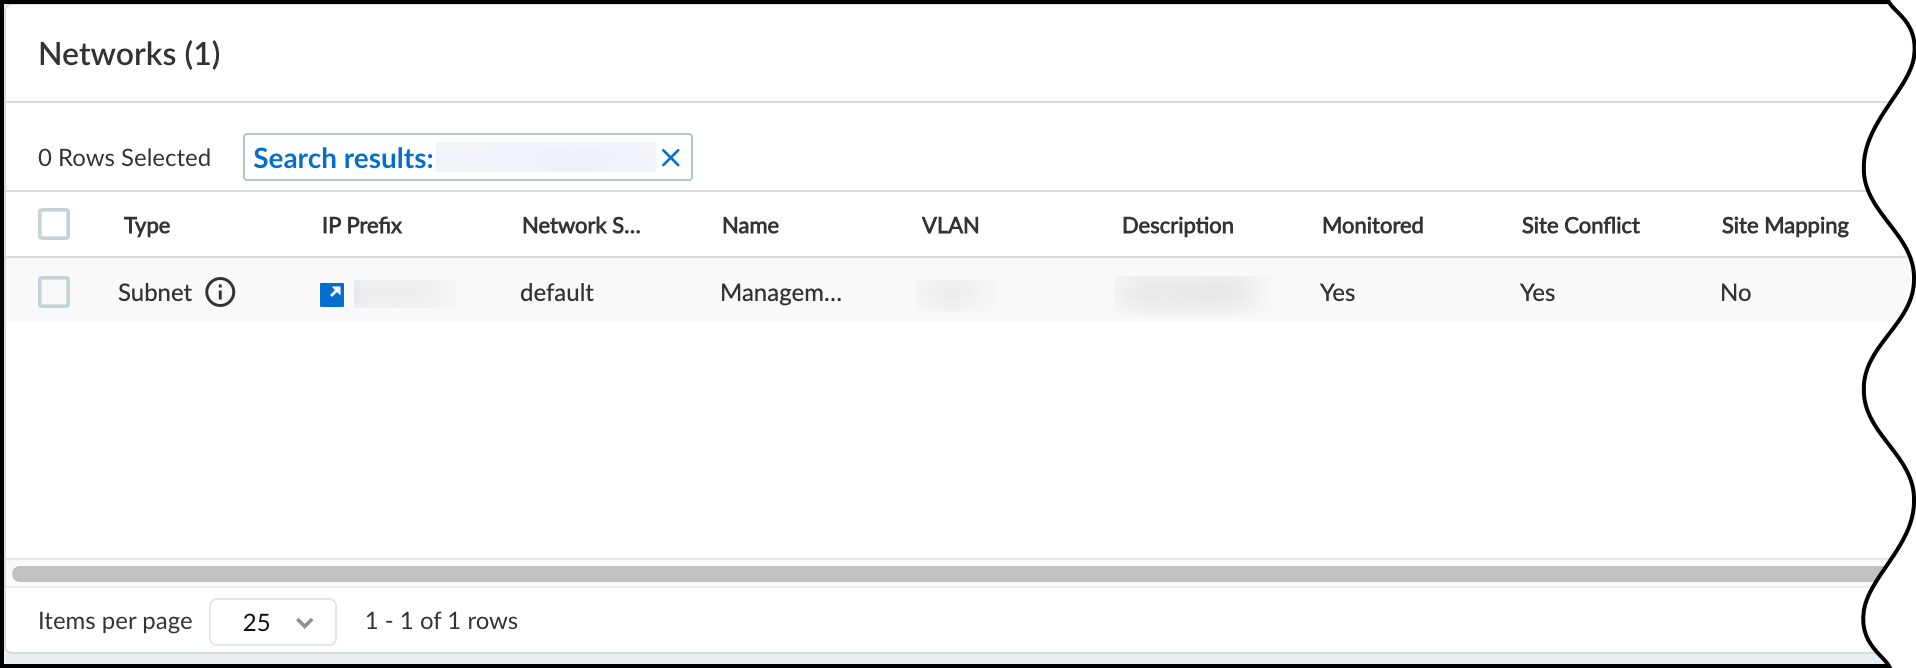Sort by VLAN column header

(x=950, y=226)
